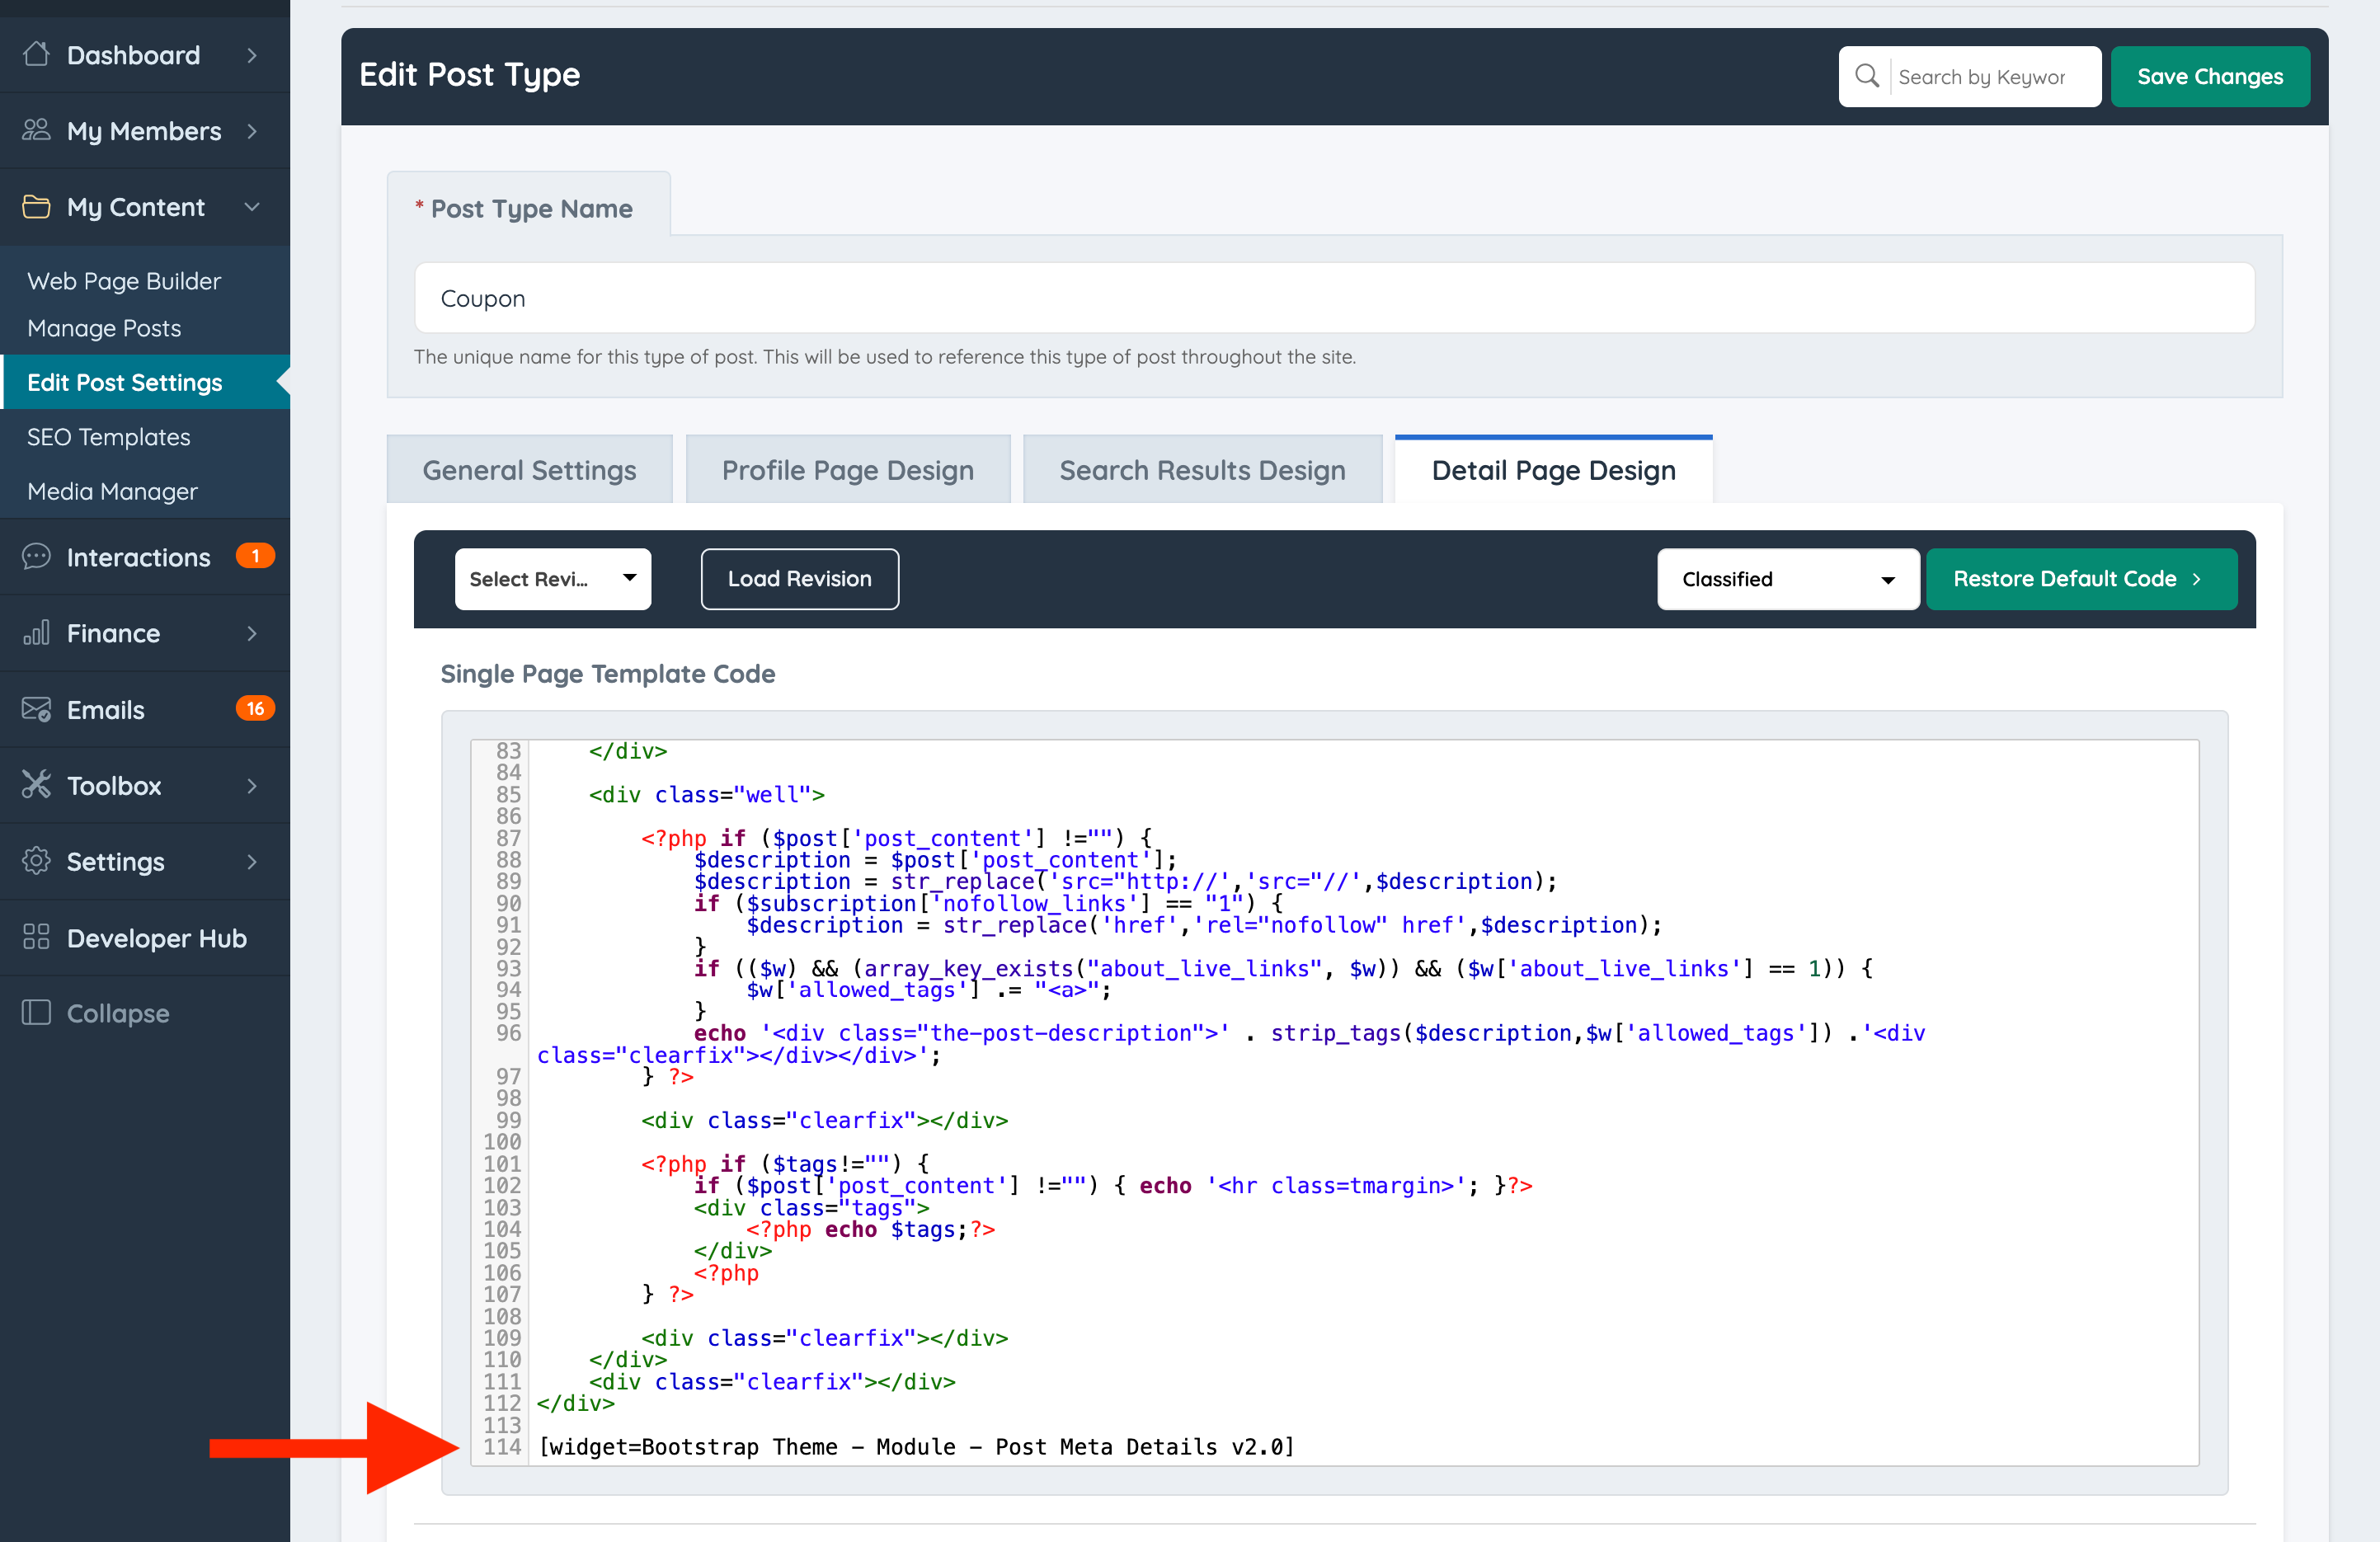The image size is (2380, 1542).
Task: Expand the Finance menu chevron
Action: pyautogui.click(x=252, y=633)
